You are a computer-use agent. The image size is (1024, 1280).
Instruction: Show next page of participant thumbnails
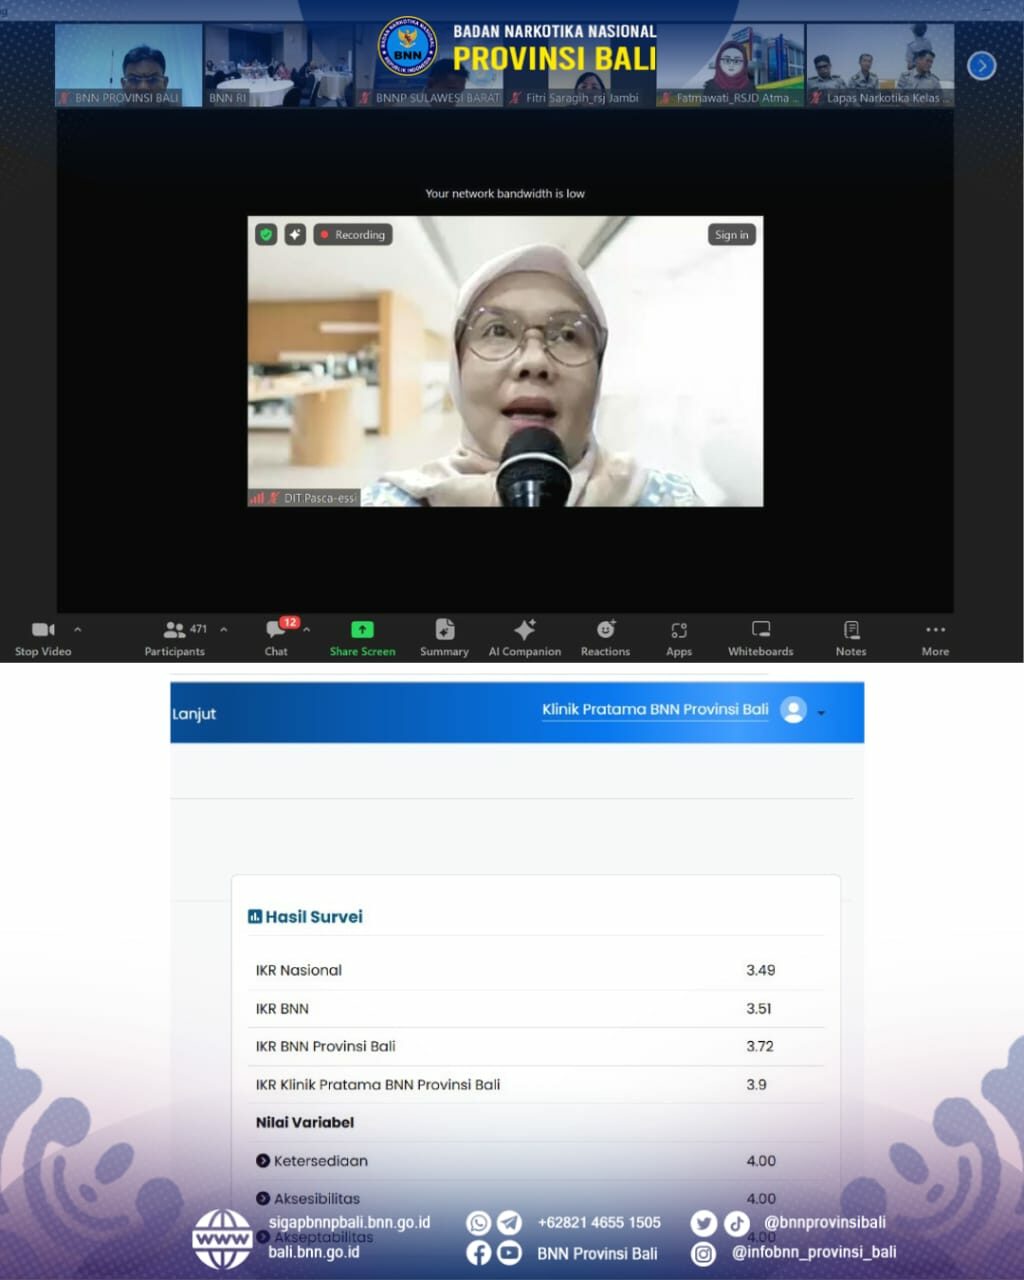[x=982, y=66]
